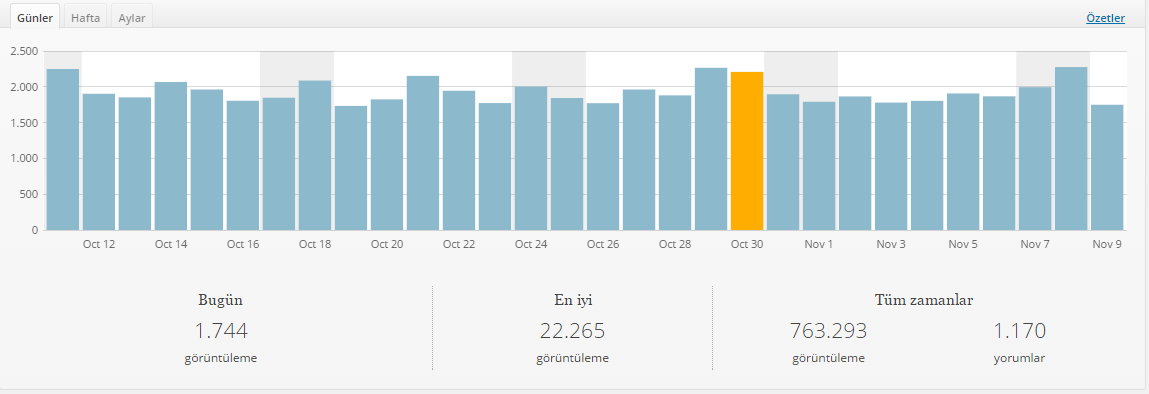Click the Oct 12 bar

click(x=99, y=162)
